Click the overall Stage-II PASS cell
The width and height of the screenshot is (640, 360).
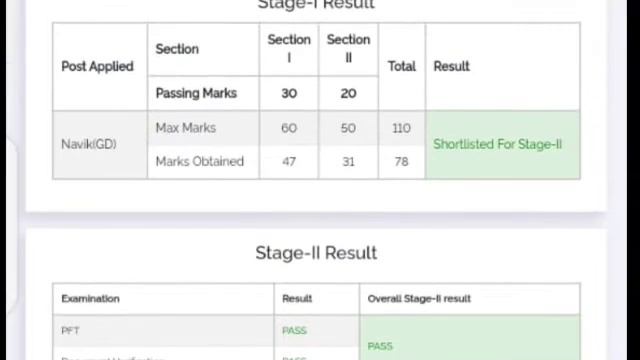[469, 338]
